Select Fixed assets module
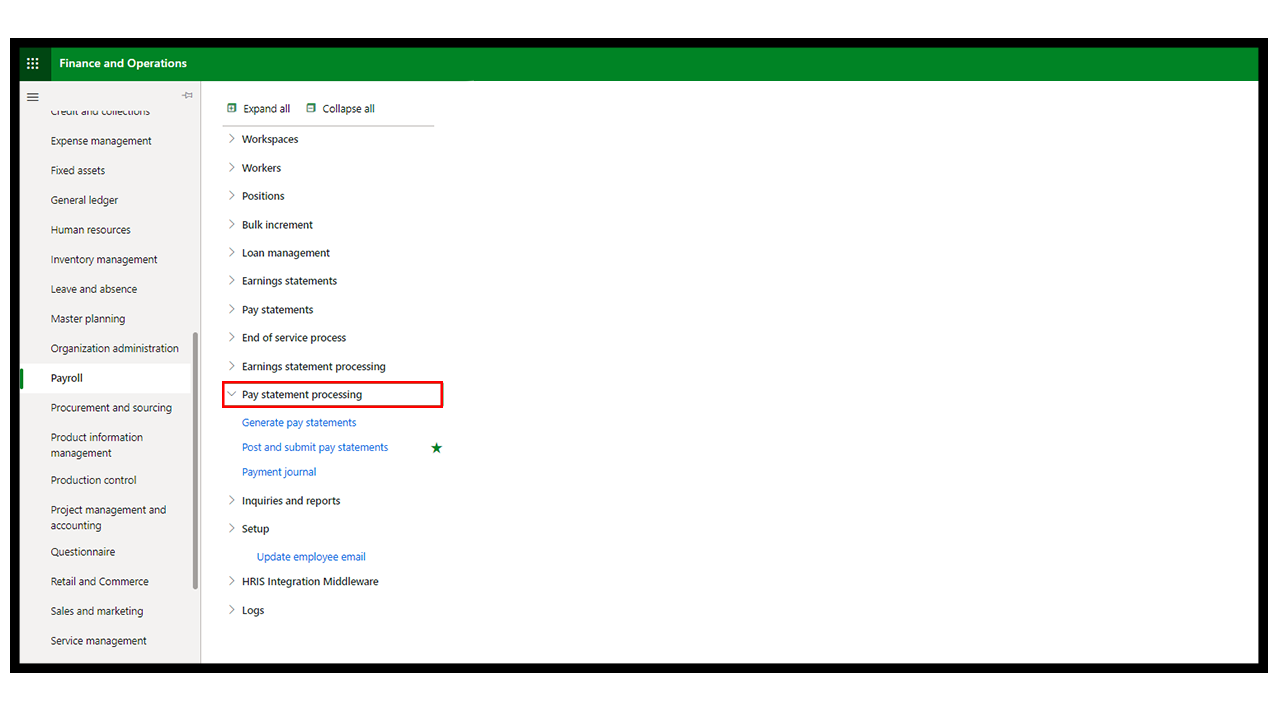This screenshot has width=1280, height=720. [78, 171]
